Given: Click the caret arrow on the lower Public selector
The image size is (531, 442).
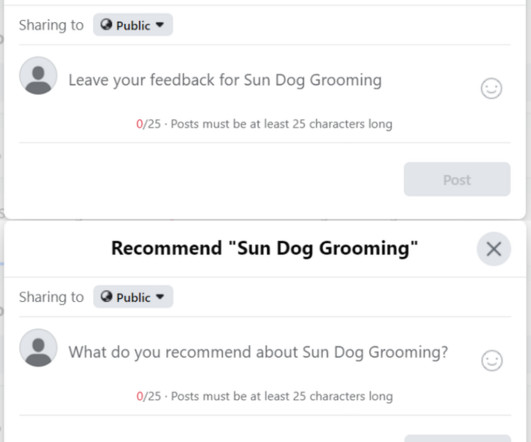Looking at the screenshot, I should (160, 297).
